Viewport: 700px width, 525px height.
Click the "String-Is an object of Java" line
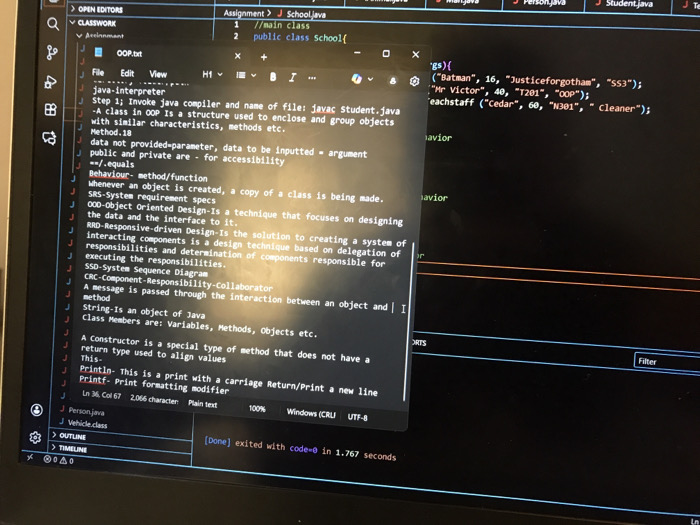coord(144,311)
